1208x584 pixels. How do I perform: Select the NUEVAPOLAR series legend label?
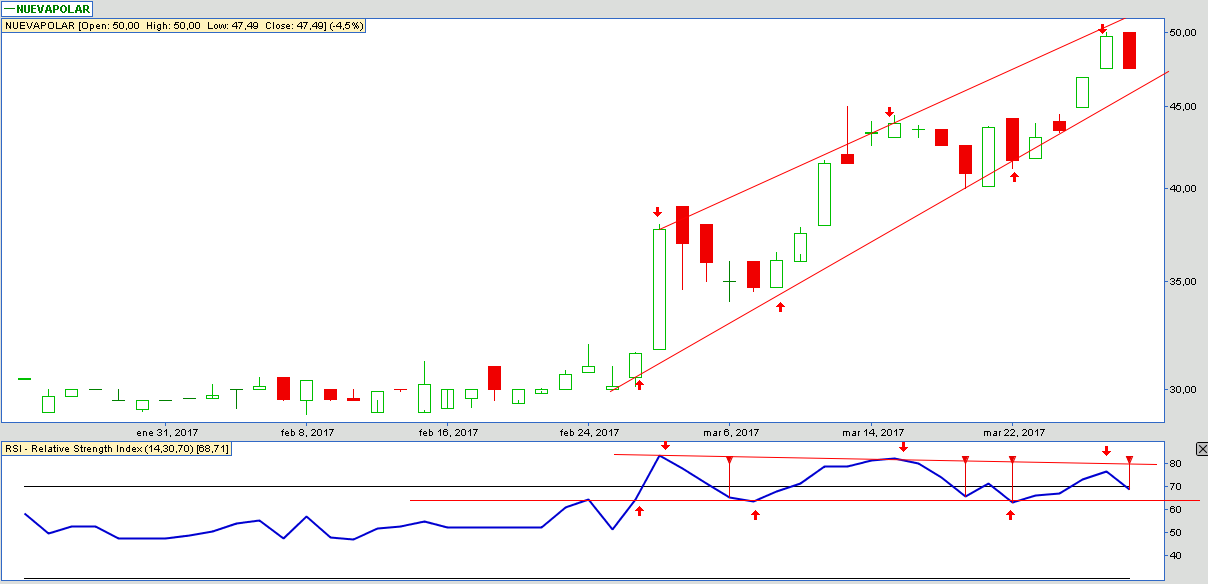click(46, 9)
